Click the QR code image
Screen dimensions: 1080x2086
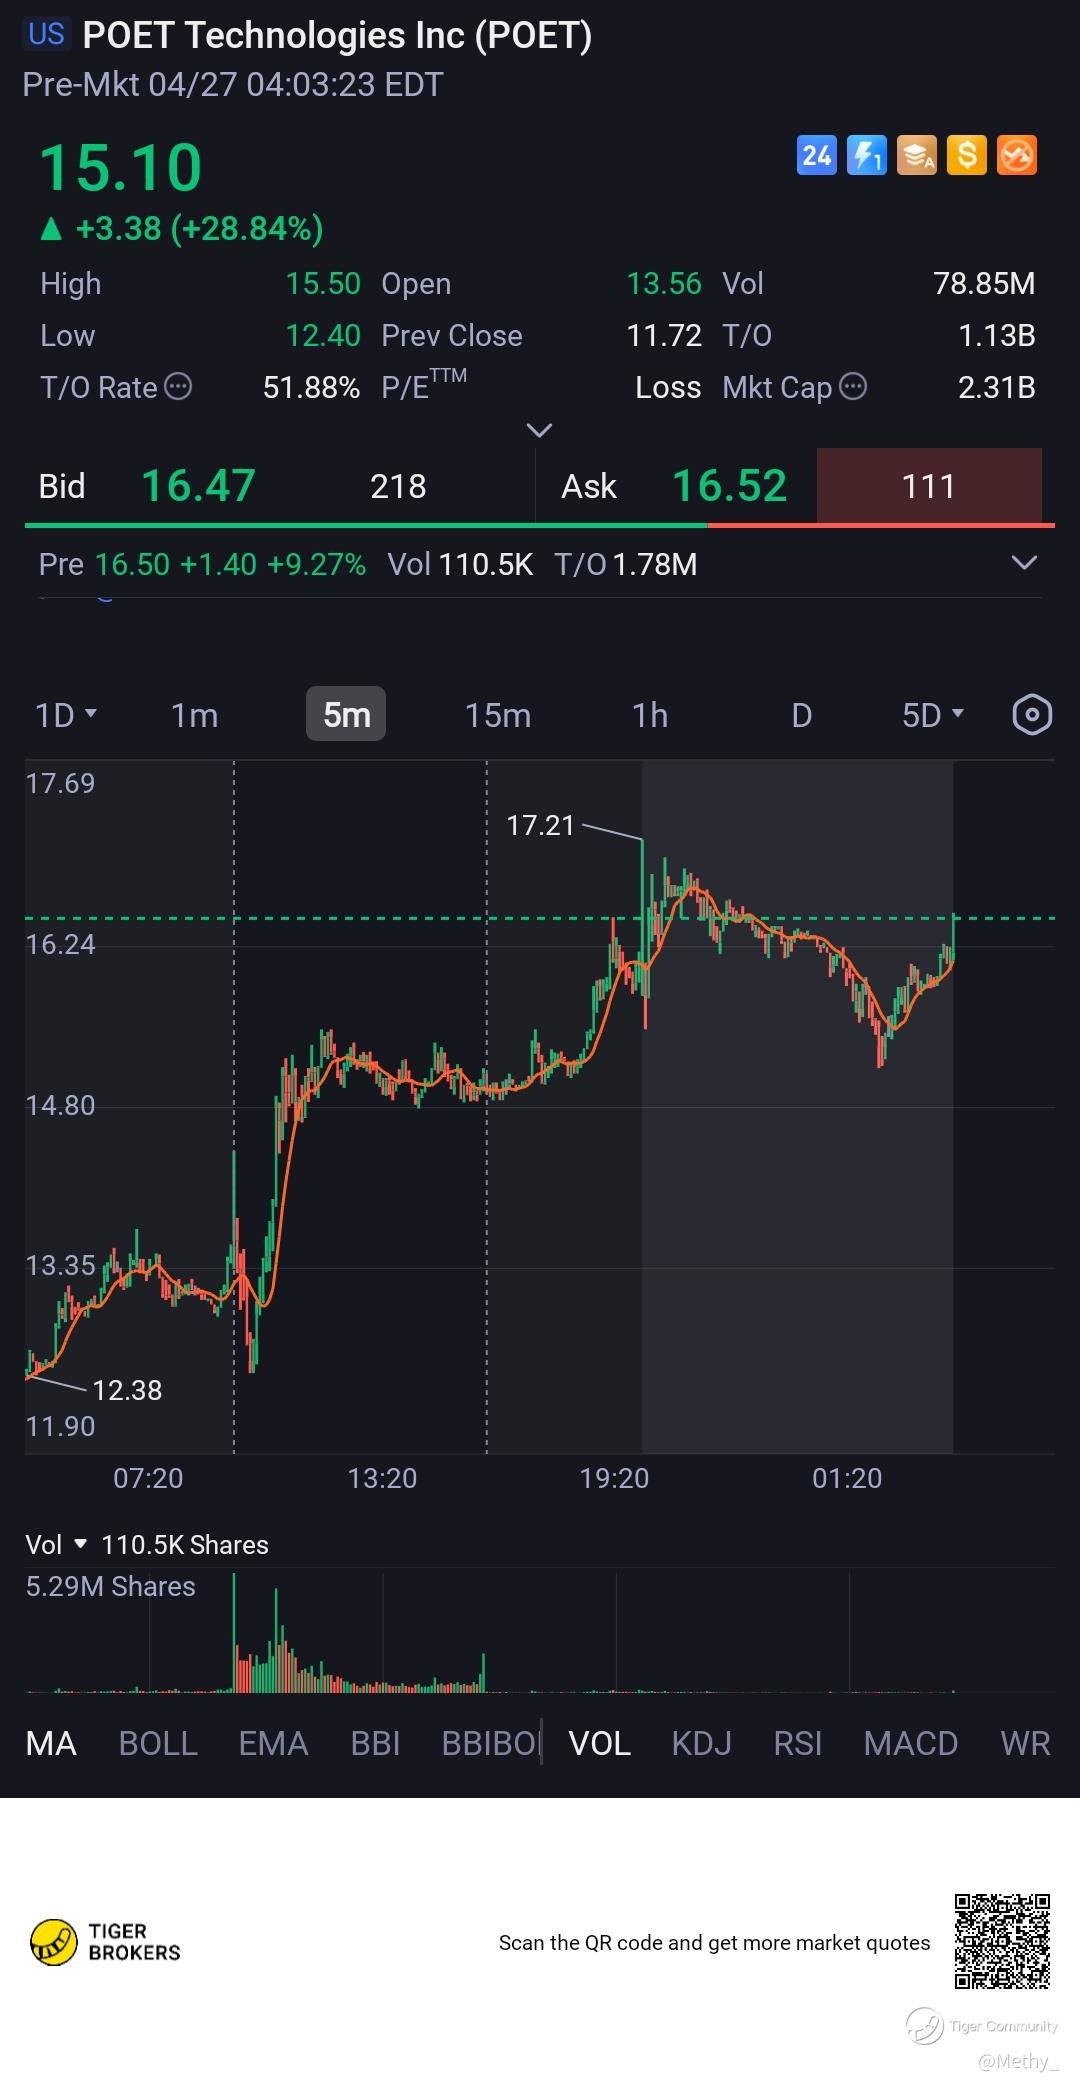coord(1001,1941)
